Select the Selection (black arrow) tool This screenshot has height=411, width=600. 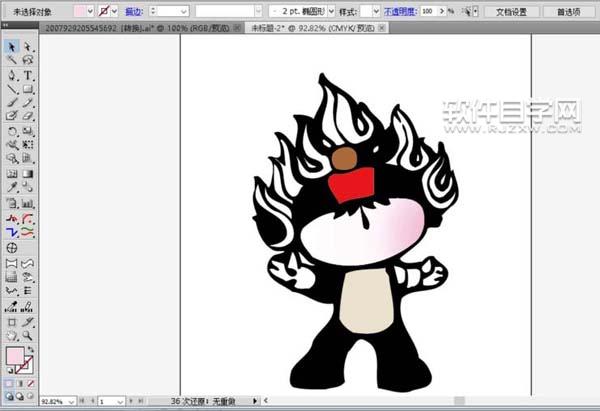[x=12, y=46]
